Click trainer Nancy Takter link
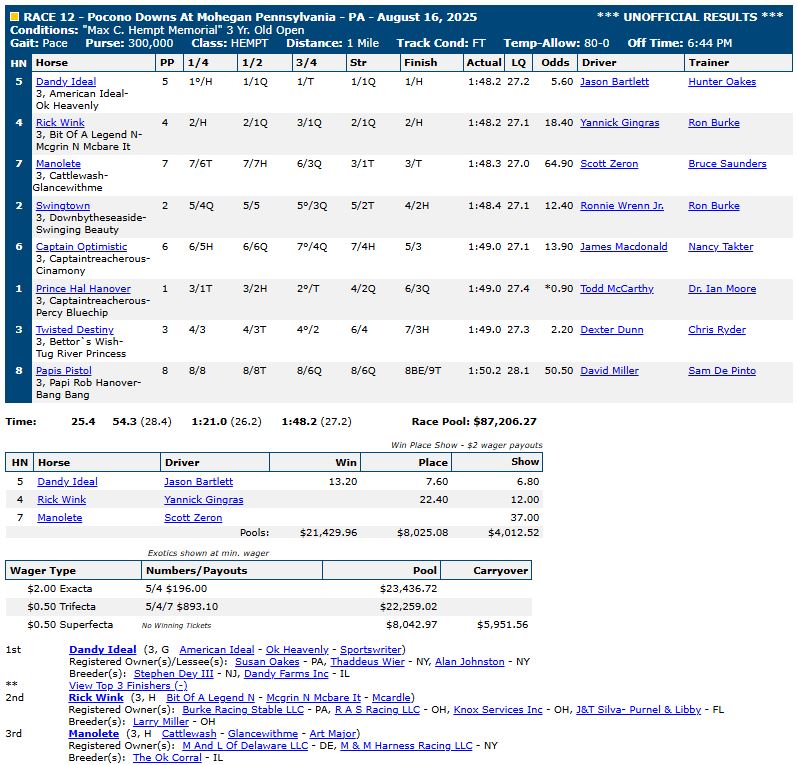The width and height of the screenshot is (797, 765). point(723,247)
